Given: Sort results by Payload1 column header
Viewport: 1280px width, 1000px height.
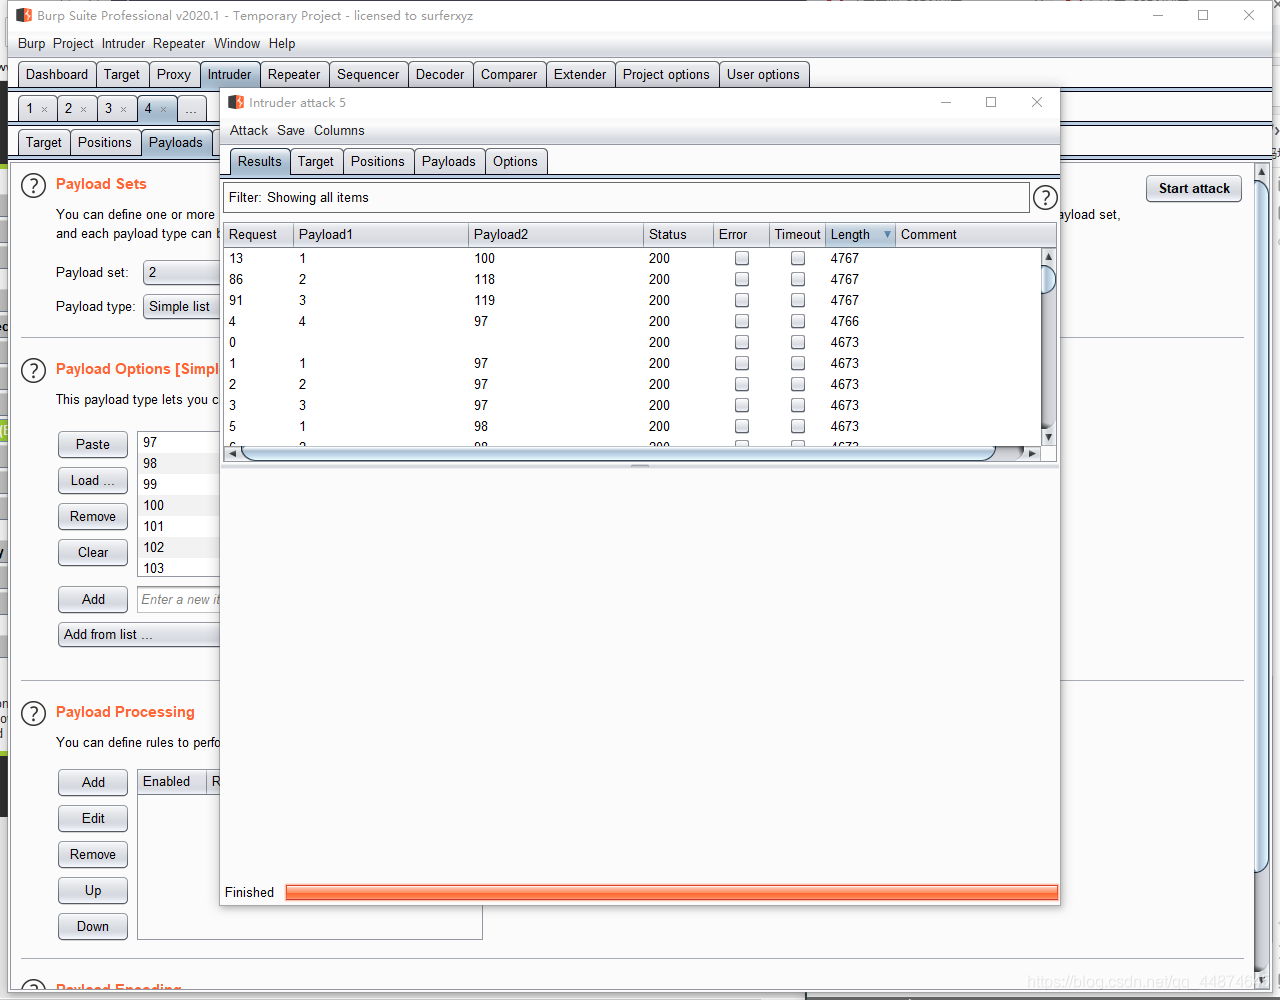Looking at the screenshot, I should [380, 234].
